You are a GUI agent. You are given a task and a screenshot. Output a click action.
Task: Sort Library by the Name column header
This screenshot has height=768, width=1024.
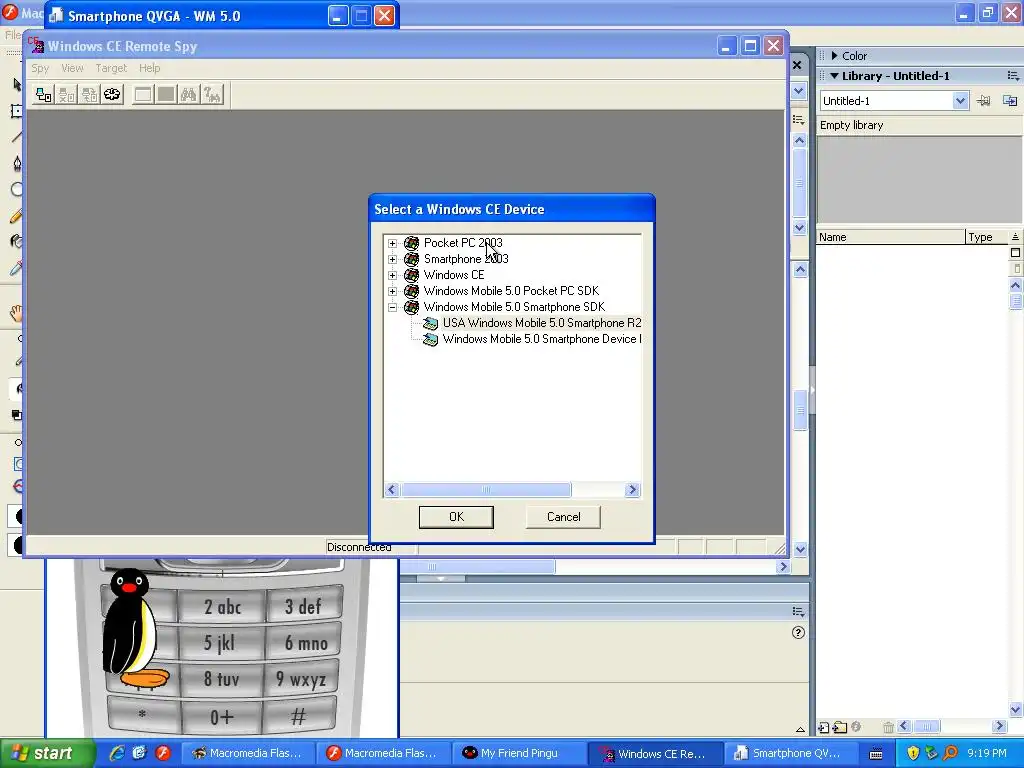point(890,237)
